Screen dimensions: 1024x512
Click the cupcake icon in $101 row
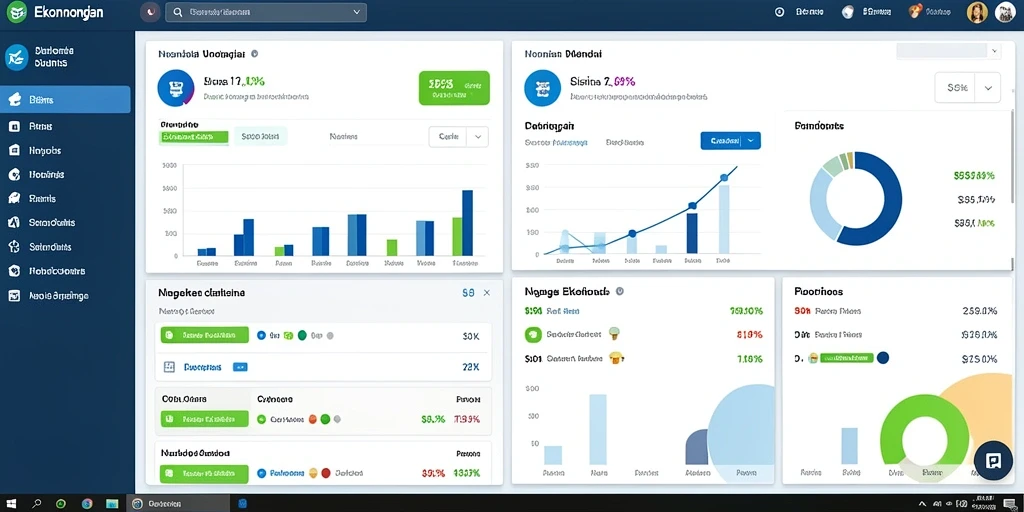click(616, 358)
